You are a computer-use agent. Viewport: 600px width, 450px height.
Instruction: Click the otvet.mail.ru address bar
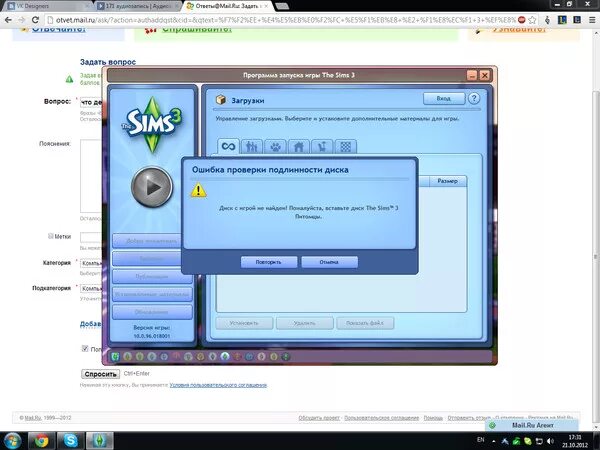pyautogui.click(x=285, y=20)
